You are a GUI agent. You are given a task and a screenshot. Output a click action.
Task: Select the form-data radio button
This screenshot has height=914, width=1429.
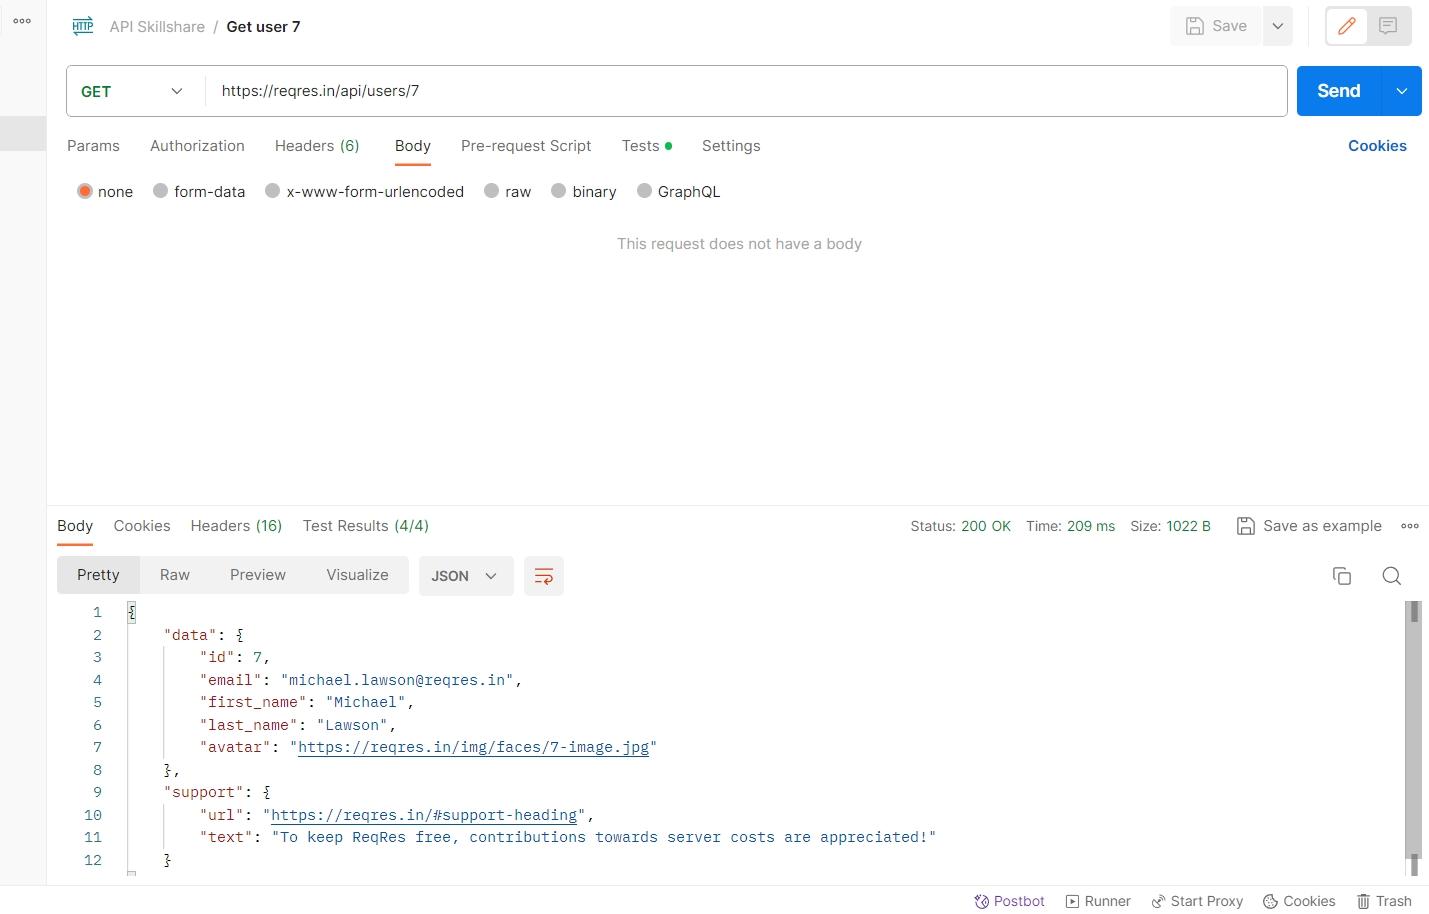pyautogui.click(x=160, y=191)
